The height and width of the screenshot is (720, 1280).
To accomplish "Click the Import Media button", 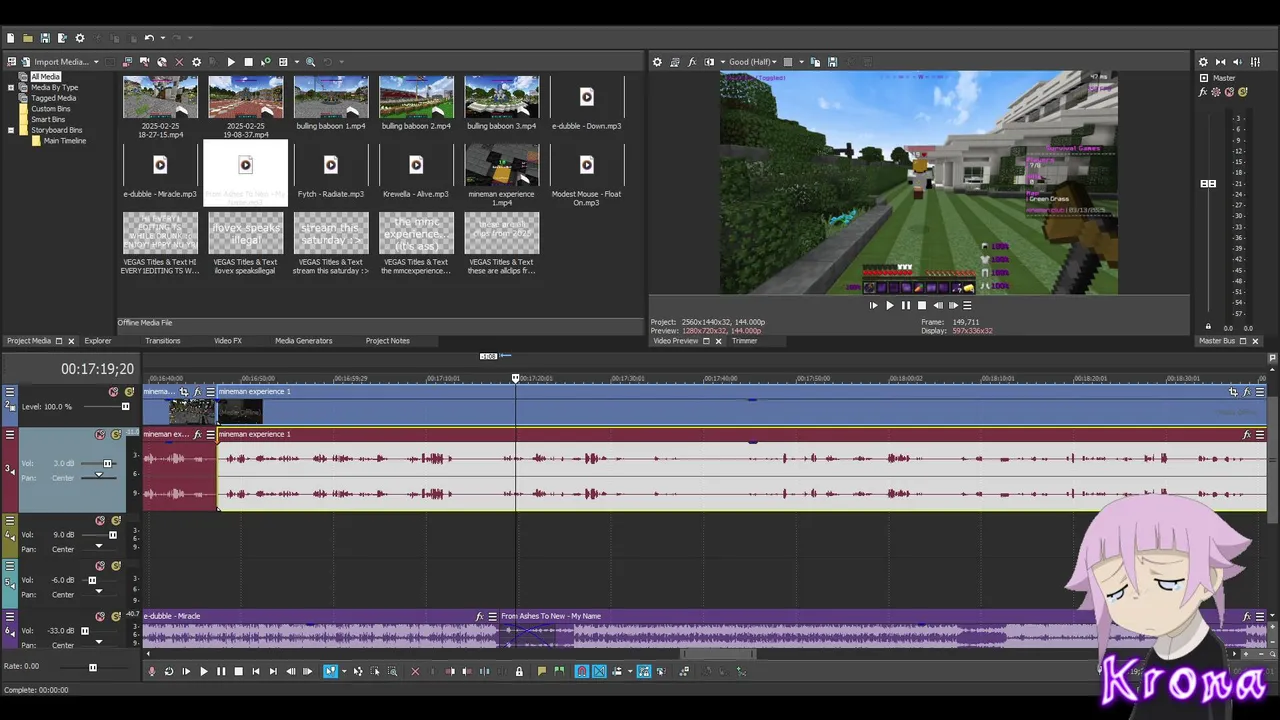I will [x=54, y=62].
